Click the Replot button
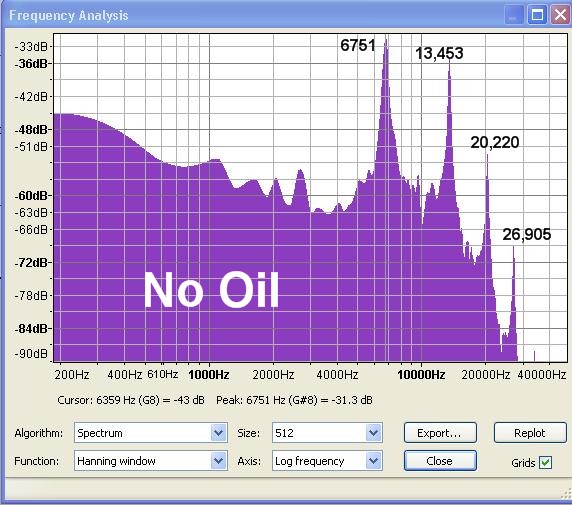Screen dimensions: 572x505 [x=530, y=433]
